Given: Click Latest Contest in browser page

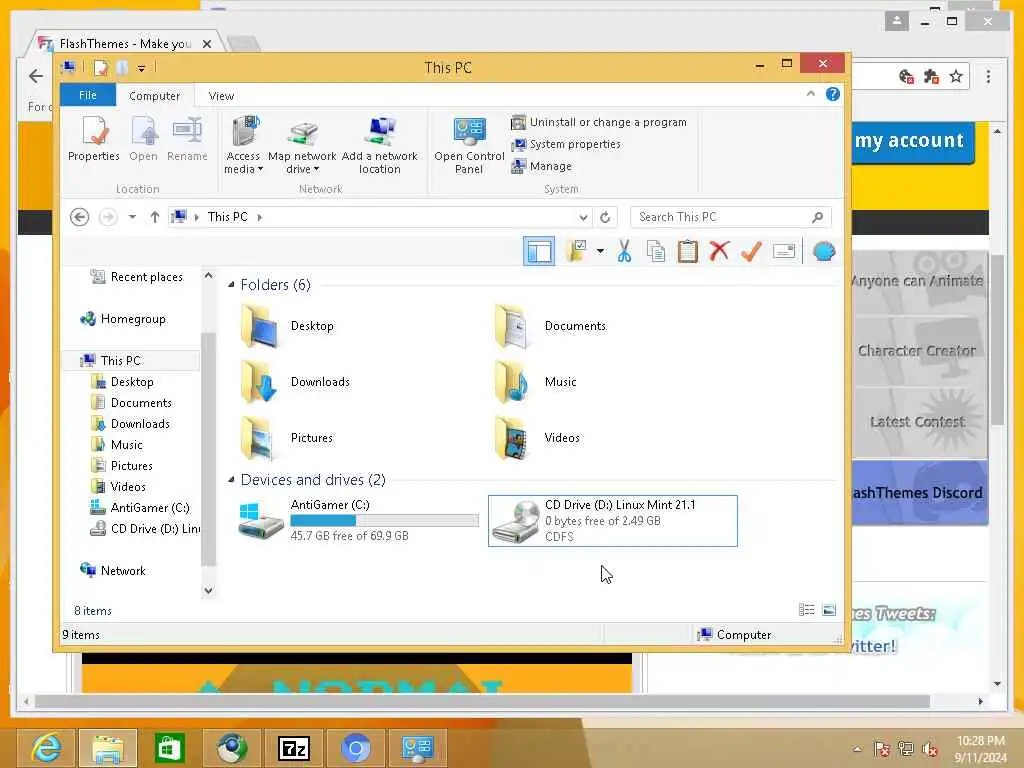Looking at the screenshot, I should coord(918,422).
